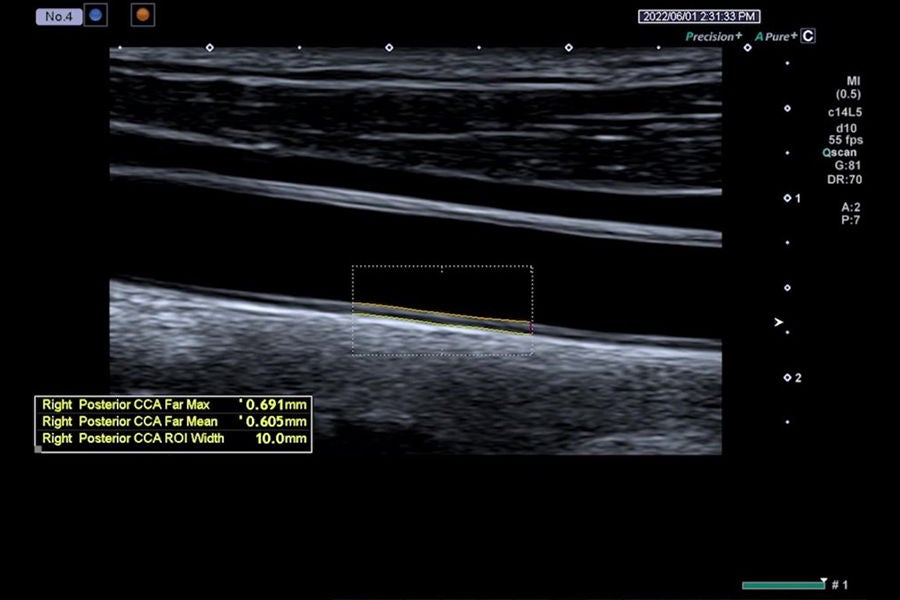Click the 10.0mm ROI Width value
This screenshot has width=900, height=600.
(281, 439)
